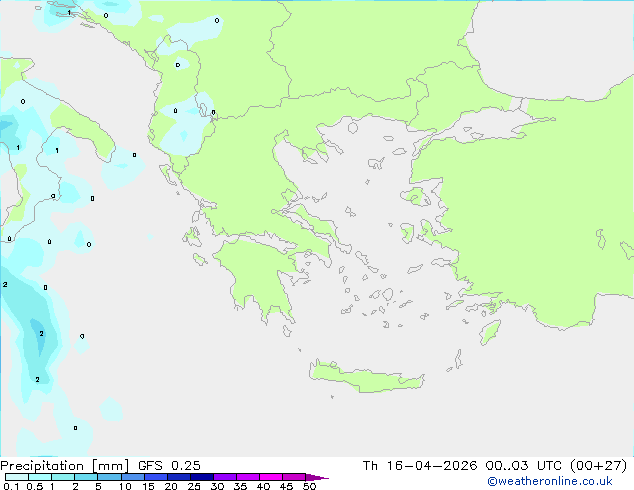Pick the 5–10 mm legend swatch
The image size is (634, 490).
point(109,477)
